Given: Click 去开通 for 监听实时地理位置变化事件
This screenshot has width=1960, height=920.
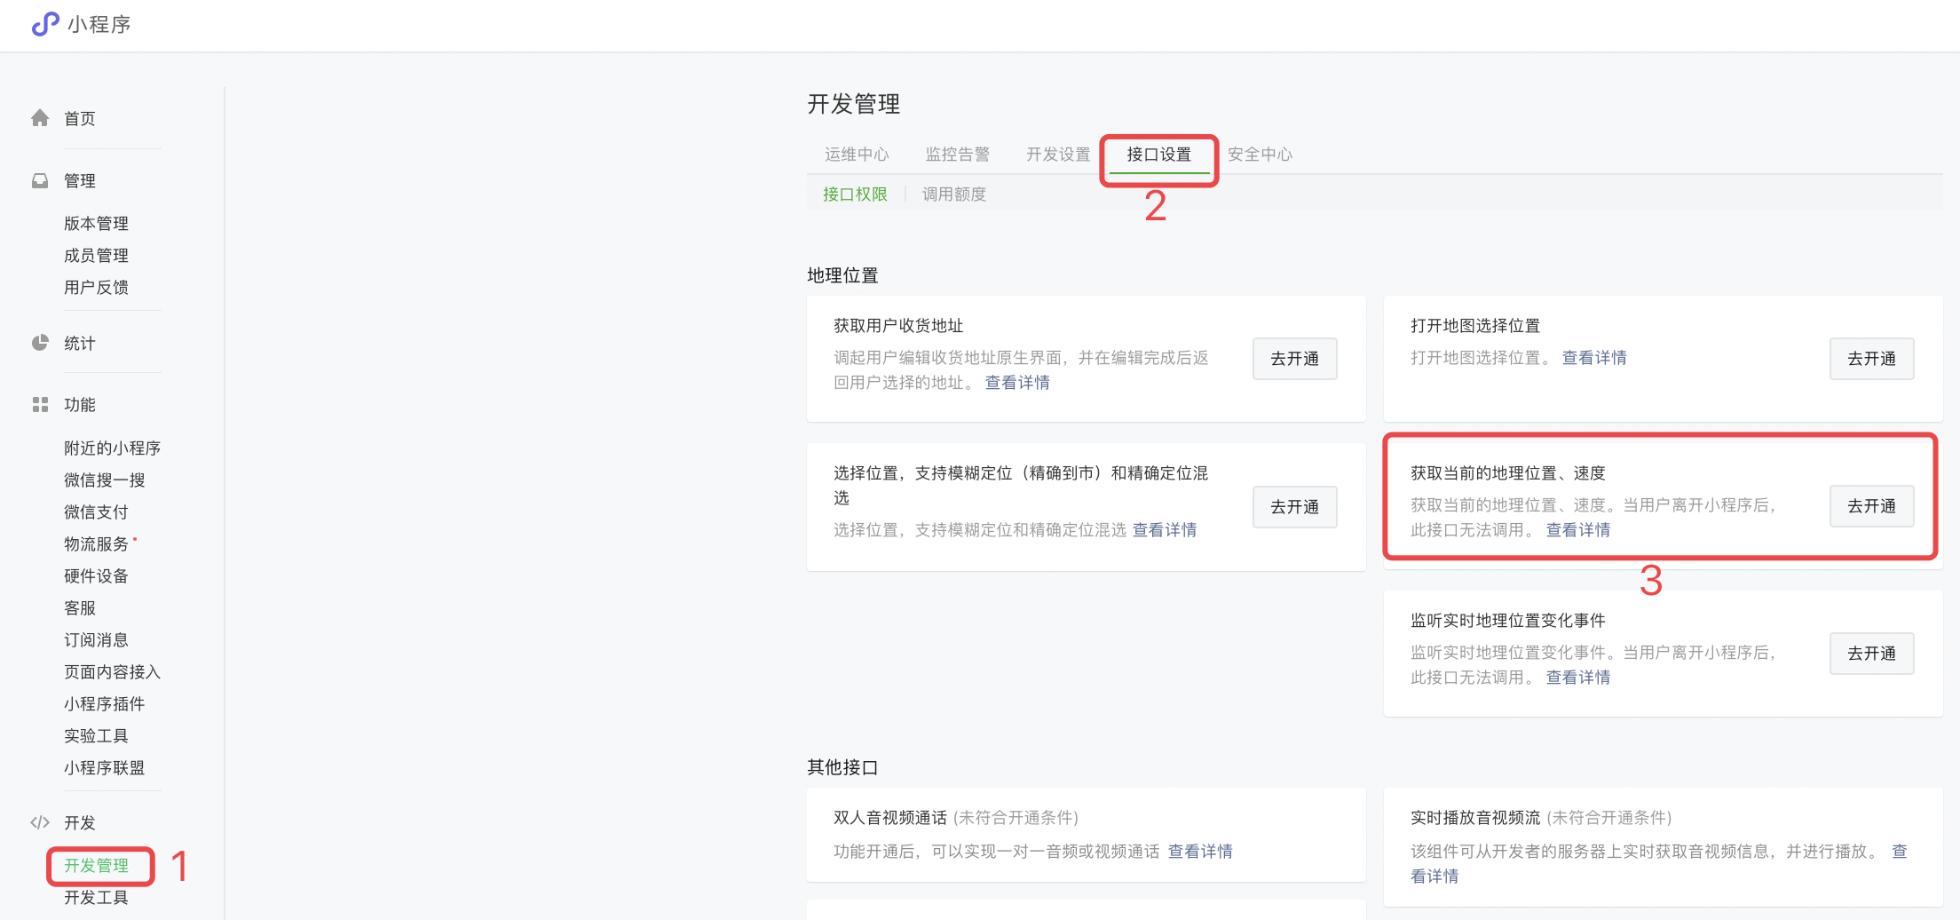Looking at the screenshot, I should pos(1872,653).
